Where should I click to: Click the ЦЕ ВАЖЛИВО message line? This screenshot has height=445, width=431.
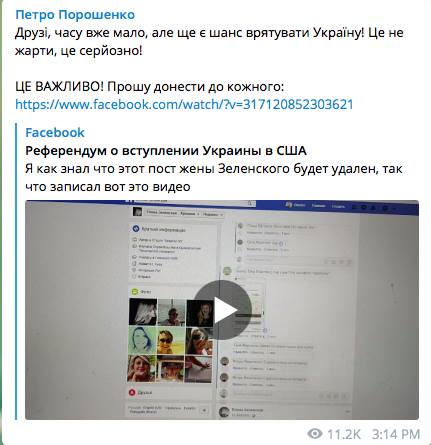pos(149,87)
